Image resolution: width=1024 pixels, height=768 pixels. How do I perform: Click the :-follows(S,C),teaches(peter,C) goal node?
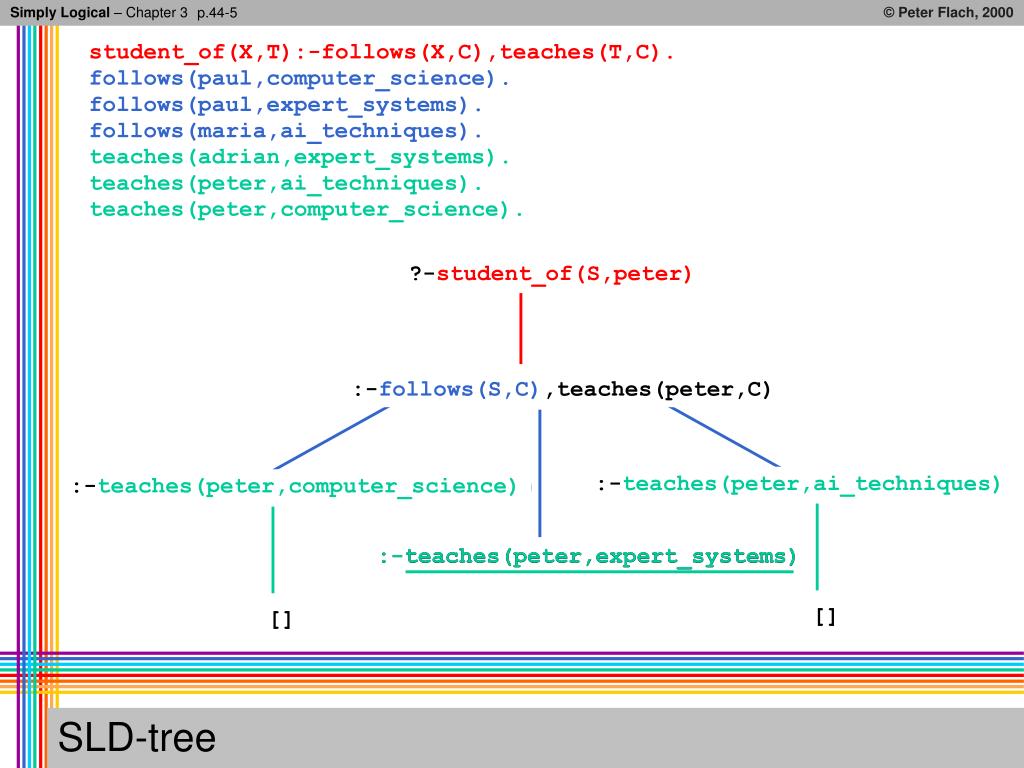point(562,389)
